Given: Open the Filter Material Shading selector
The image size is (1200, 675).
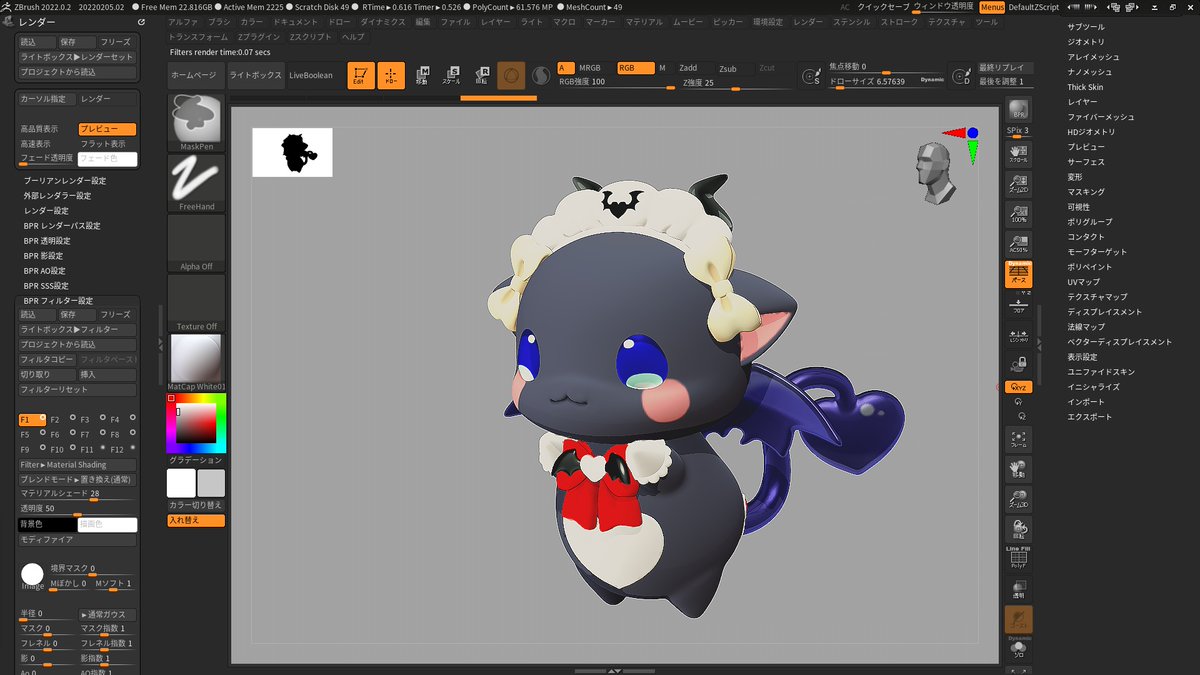Looking at the screenshot, I should click(78, 465).
